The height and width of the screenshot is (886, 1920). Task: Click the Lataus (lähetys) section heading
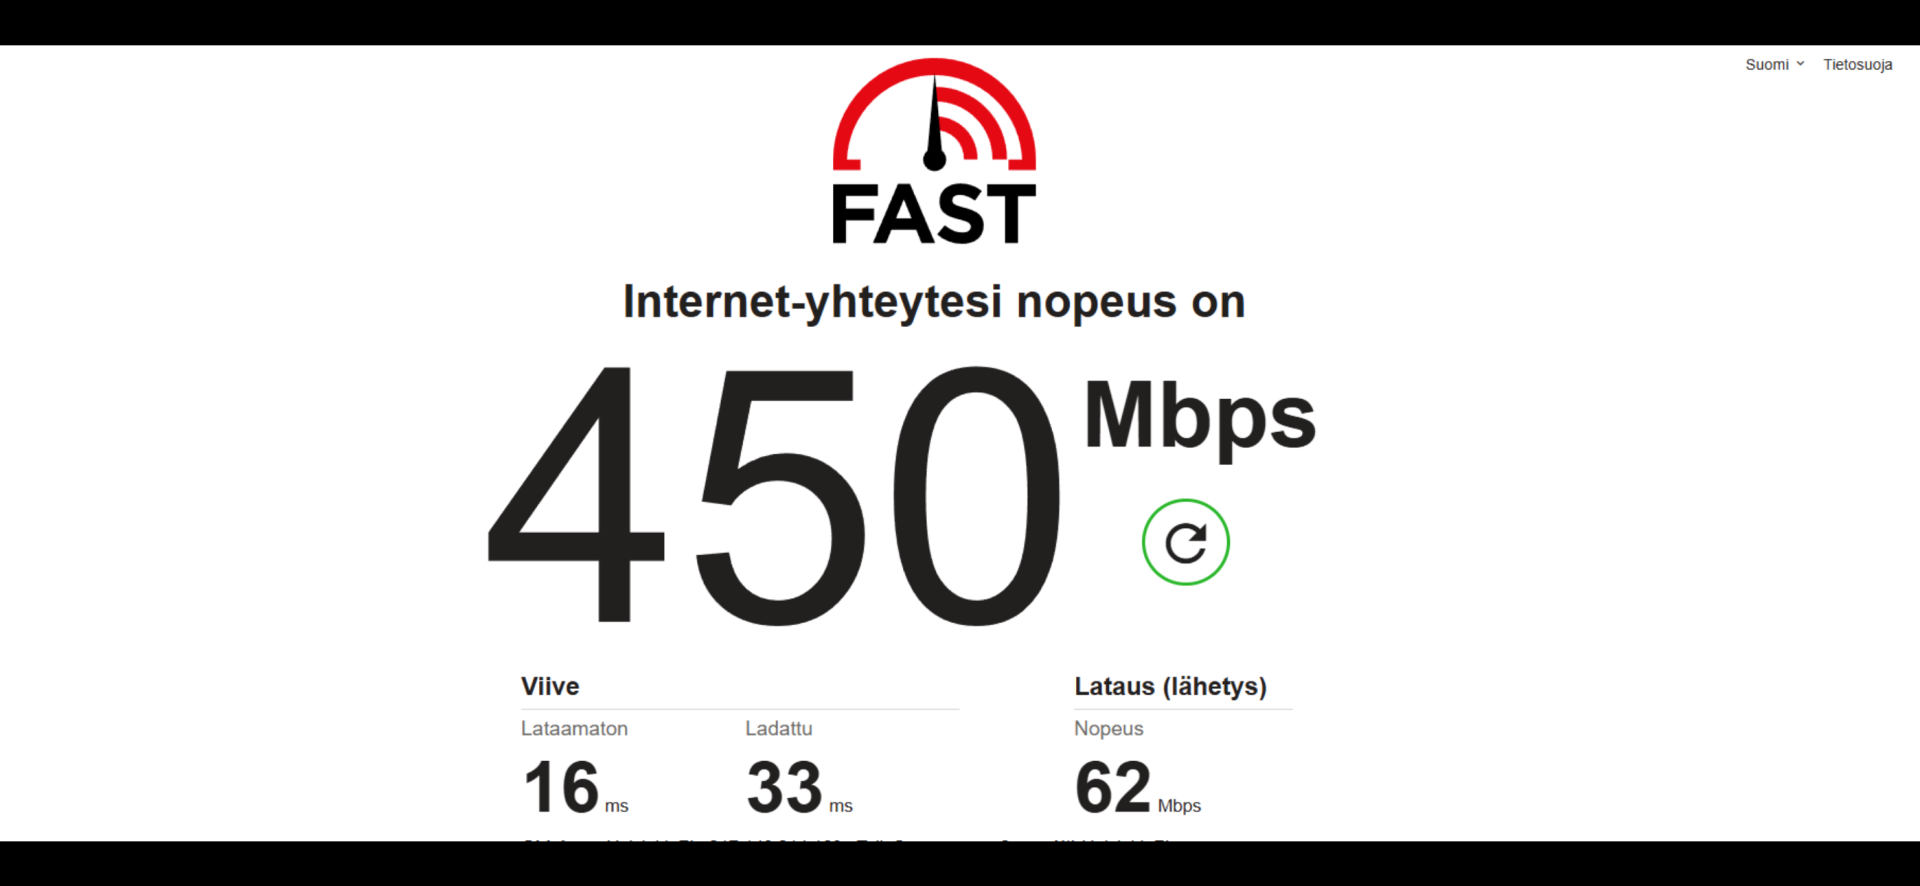(1170, 686)
